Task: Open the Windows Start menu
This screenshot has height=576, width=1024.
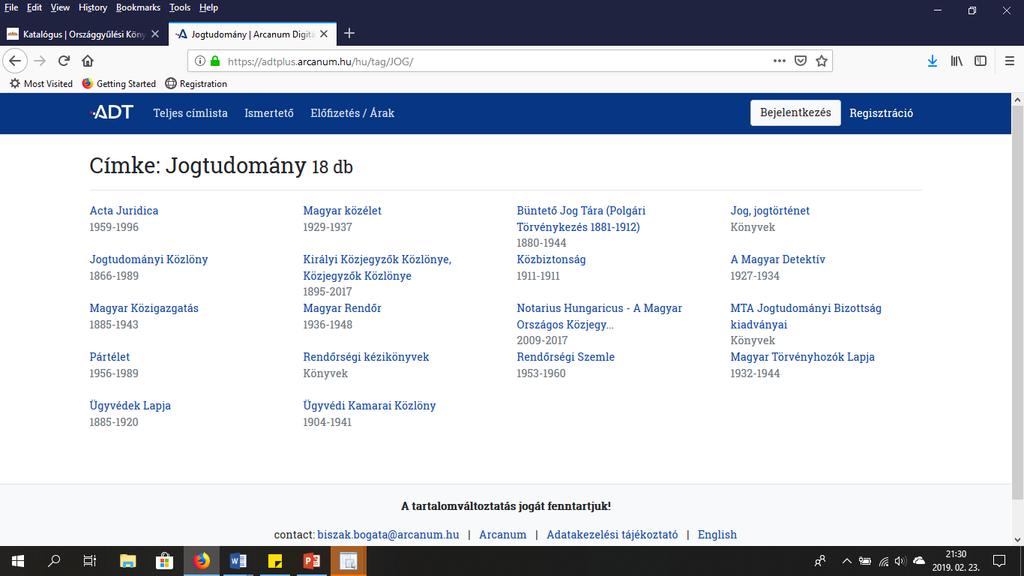Action: tap(18, 561)
